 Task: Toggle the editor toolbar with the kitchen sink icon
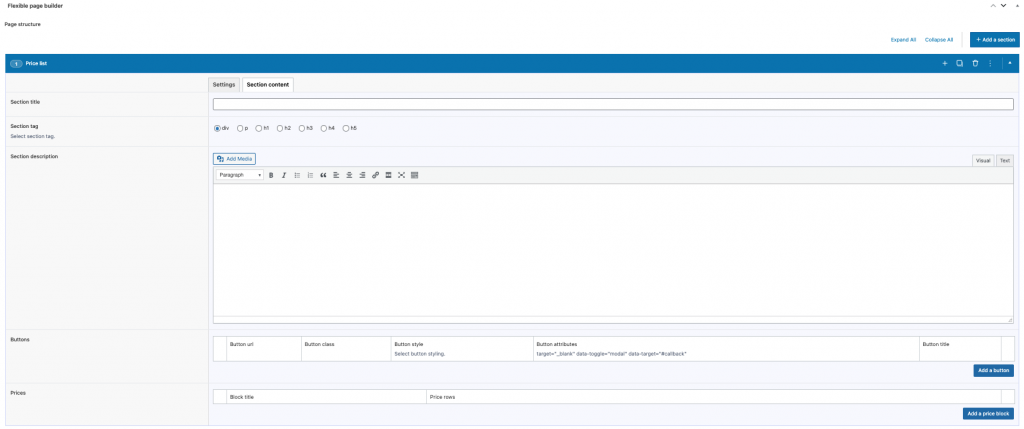tap(415, 175)
